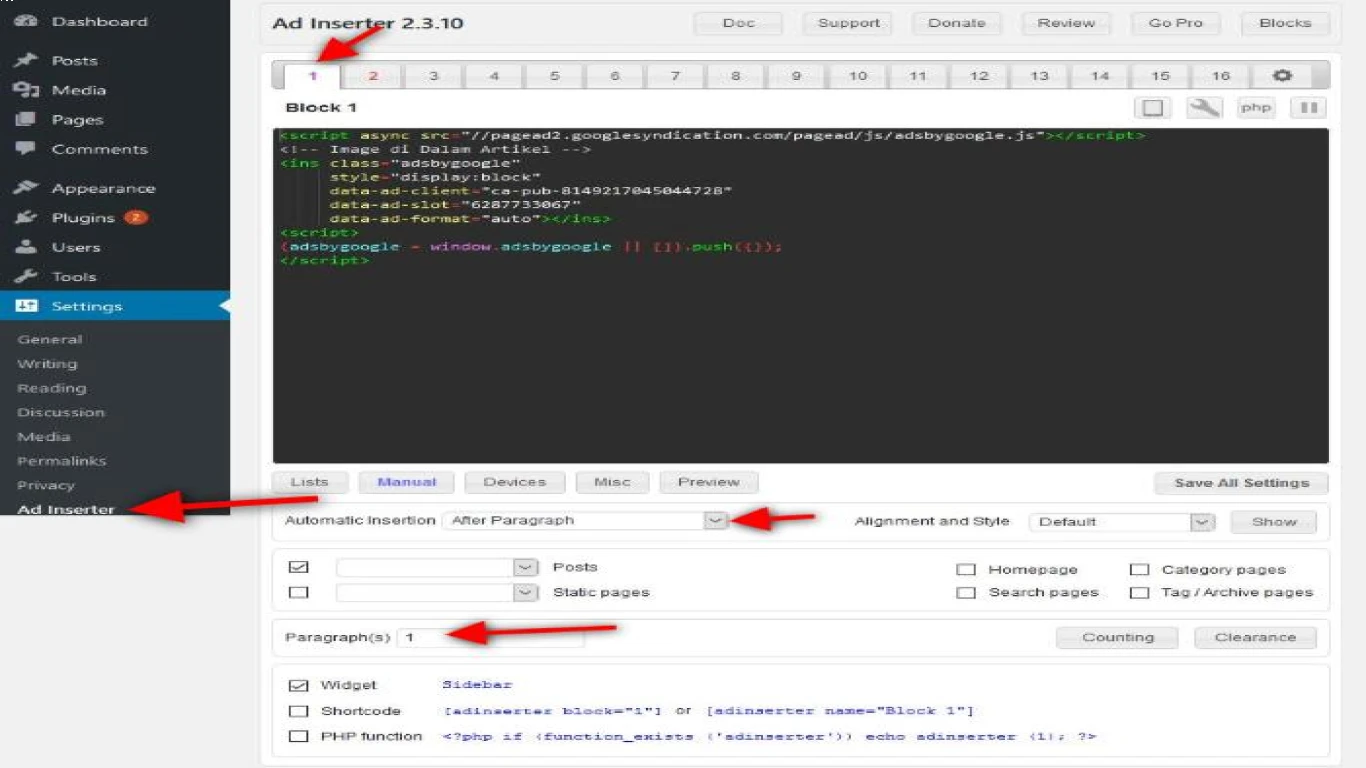Open the Dashboard menu icon

(x=26, y=21)
